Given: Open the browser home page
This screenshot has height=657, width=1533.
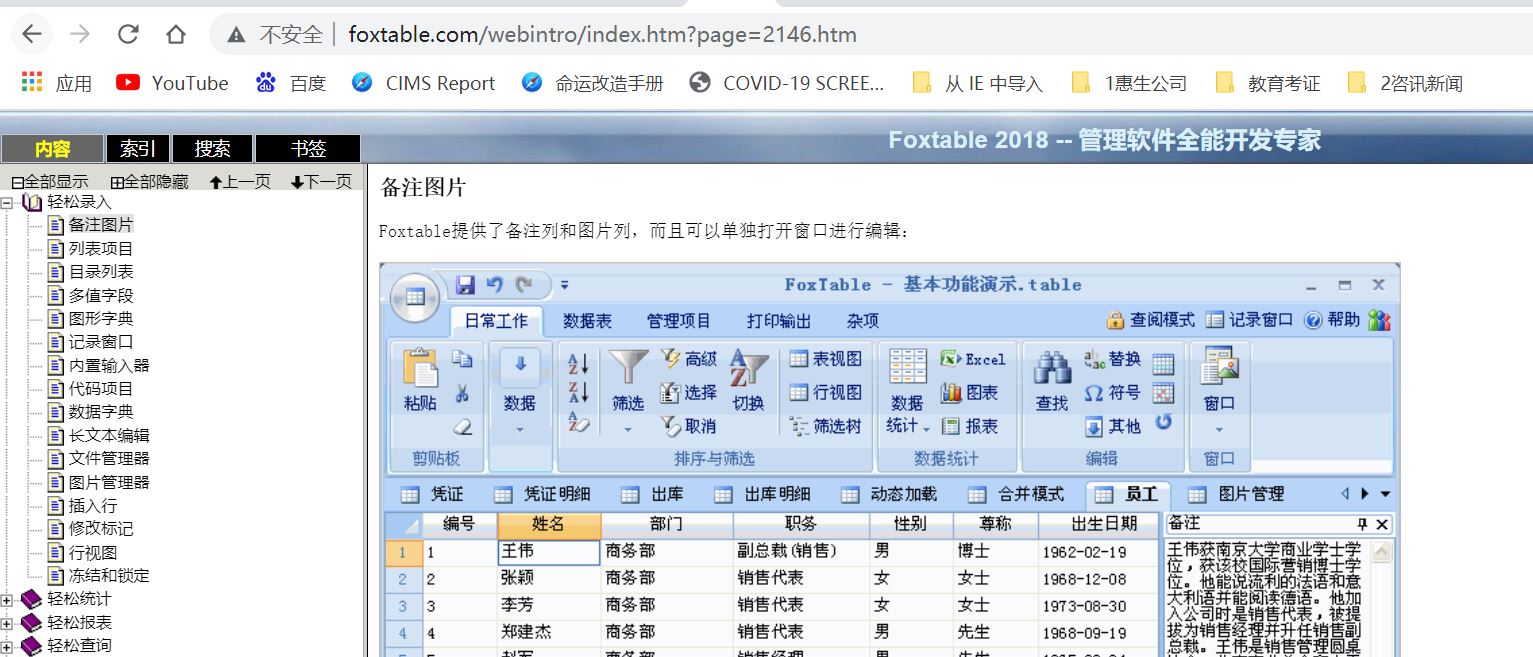Looking at the screenshot, I should 176,35.
